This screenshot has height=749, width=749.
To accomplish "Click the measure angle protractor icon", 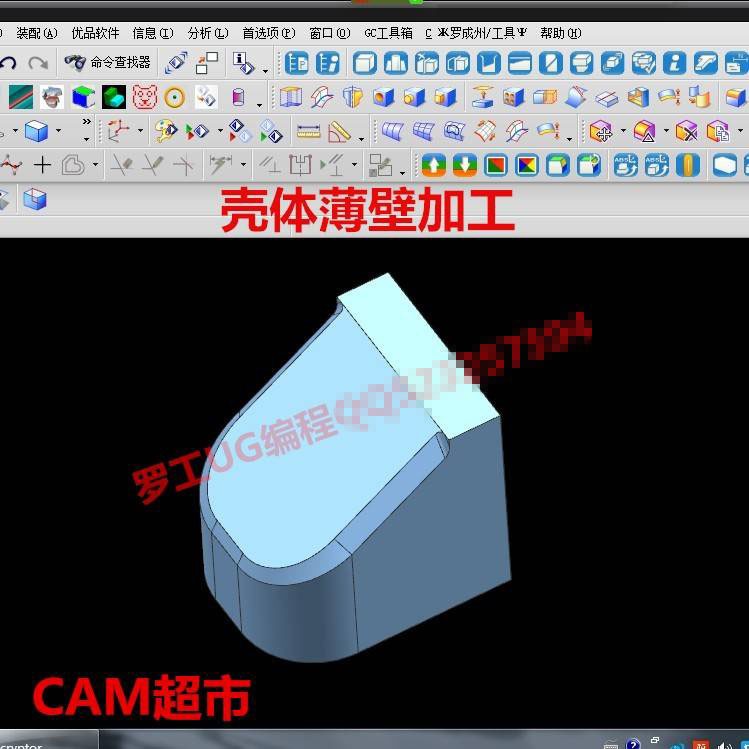I will (339, 131).
